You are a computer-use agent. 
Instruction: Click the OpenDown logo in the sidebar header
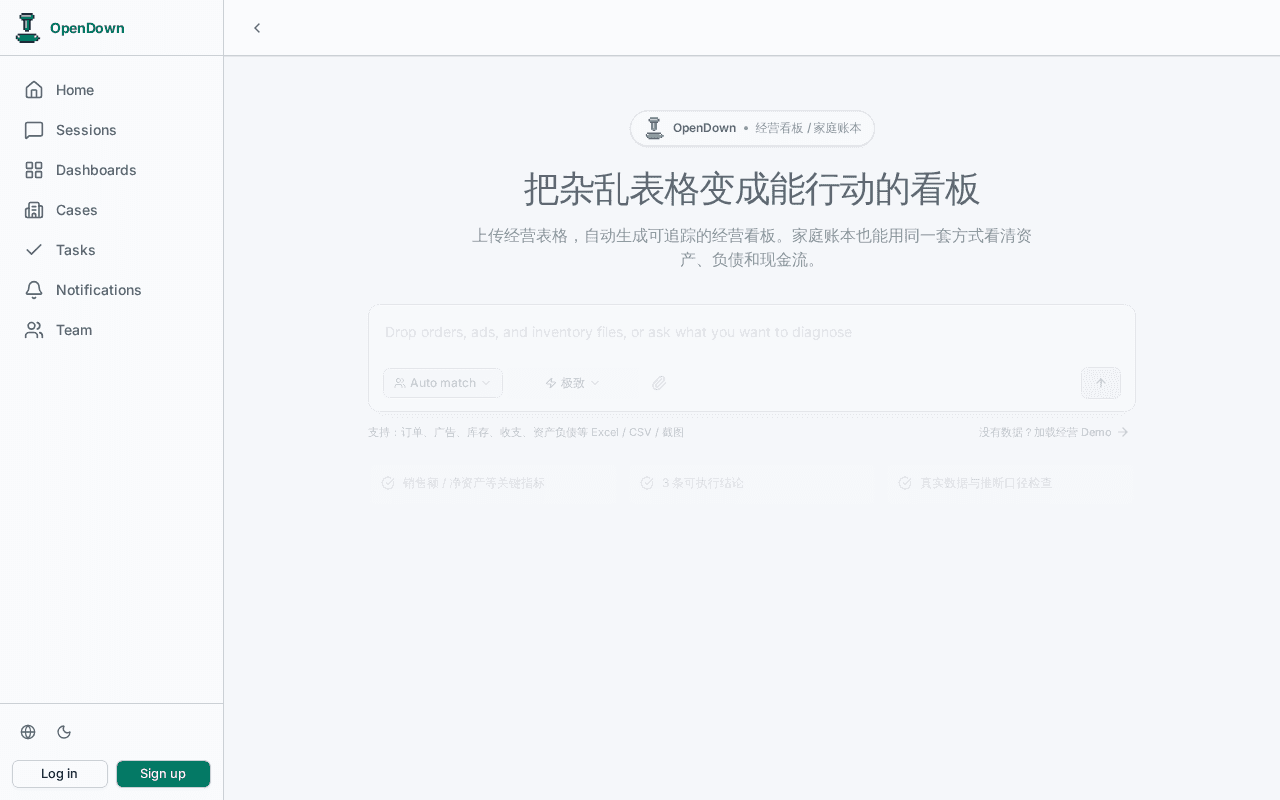[x=27, y=28]
